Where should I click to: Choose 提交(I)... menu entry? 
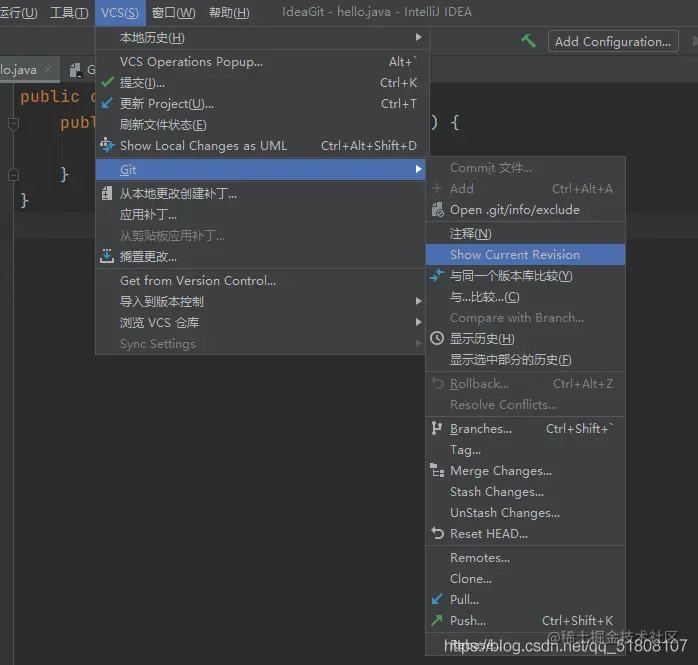(260, 82)
